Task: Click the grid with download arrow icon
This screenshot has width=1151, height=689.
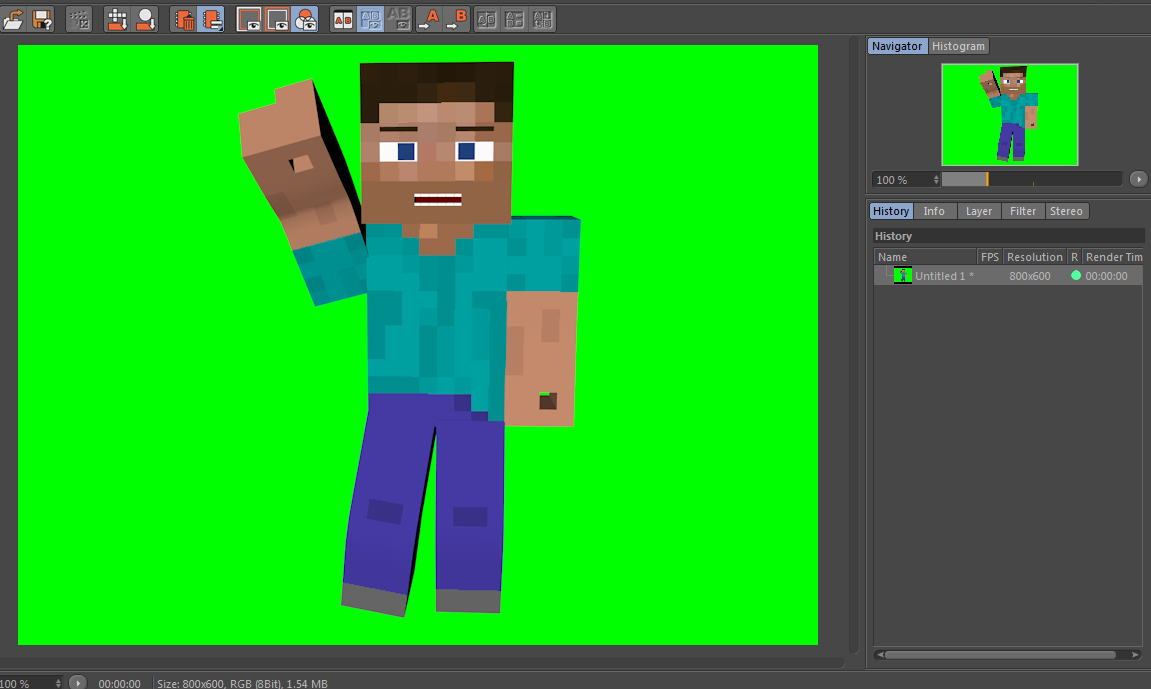Action: tap(117, 19)
